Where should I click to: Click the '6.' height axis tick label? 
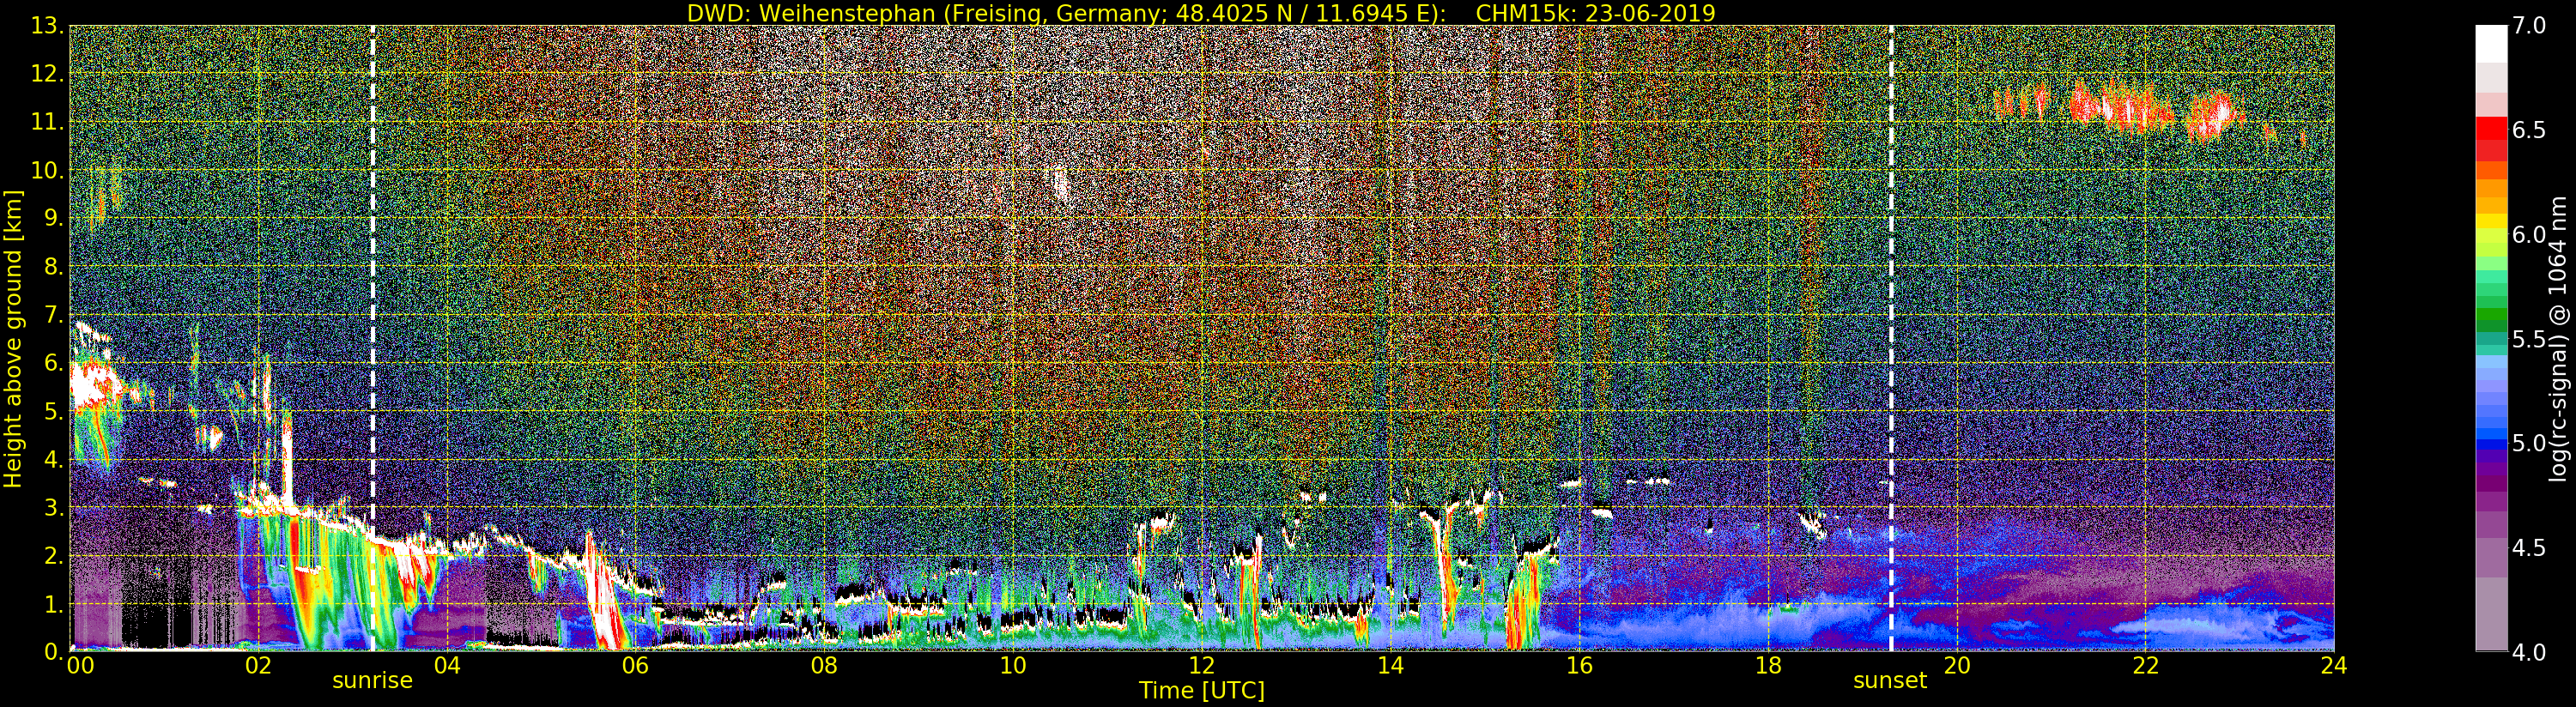[53, 362]
